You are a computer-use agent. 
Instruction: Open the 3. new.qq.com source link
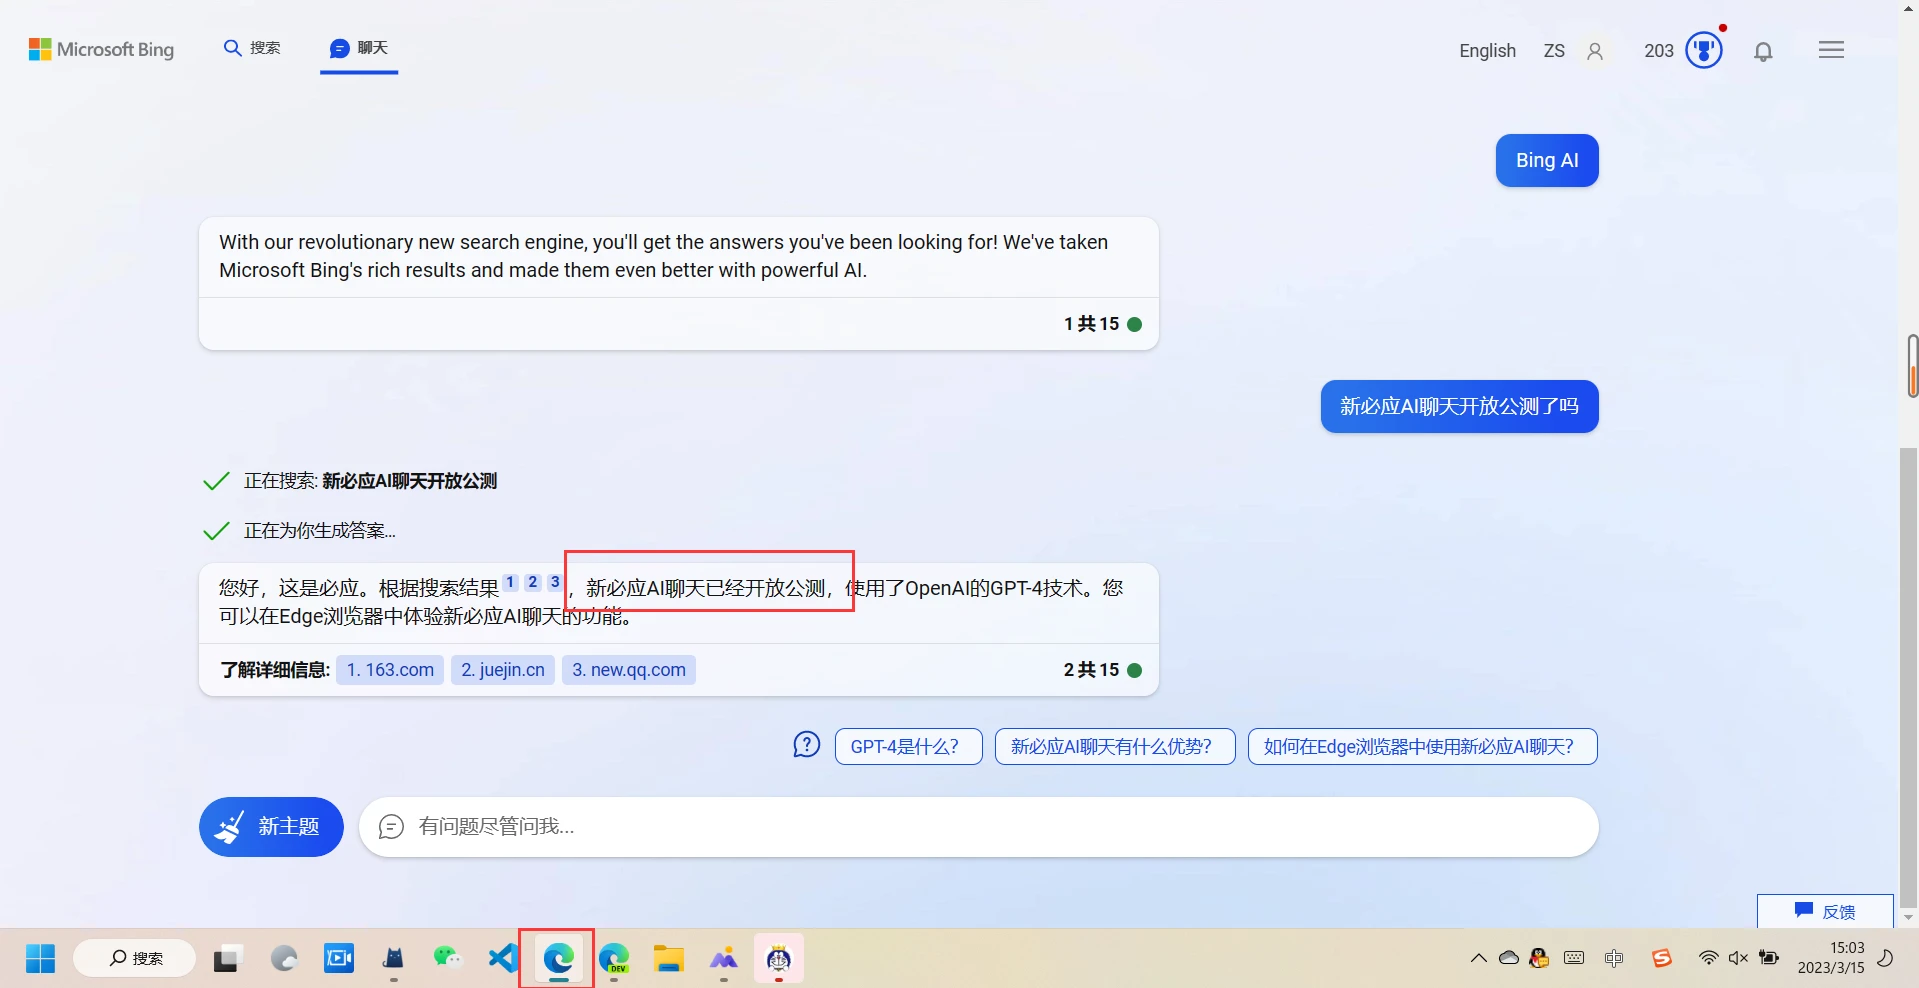tap(629, 670)
